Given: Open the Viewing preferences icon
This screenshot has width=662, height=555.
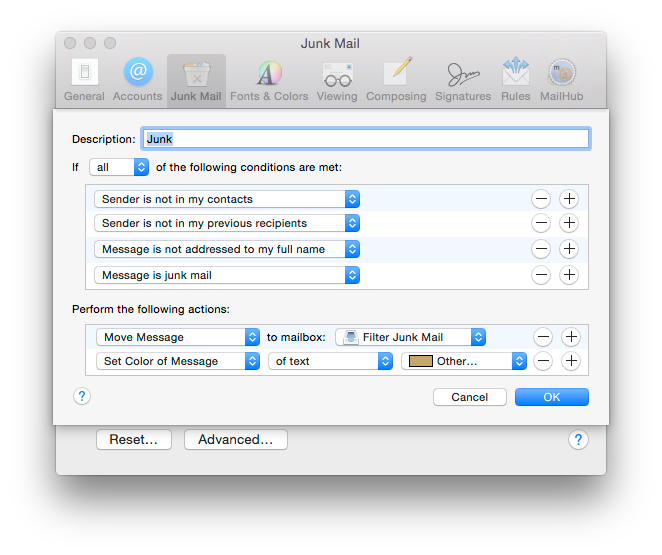Looking at the screenshot, I should [337, 80].
